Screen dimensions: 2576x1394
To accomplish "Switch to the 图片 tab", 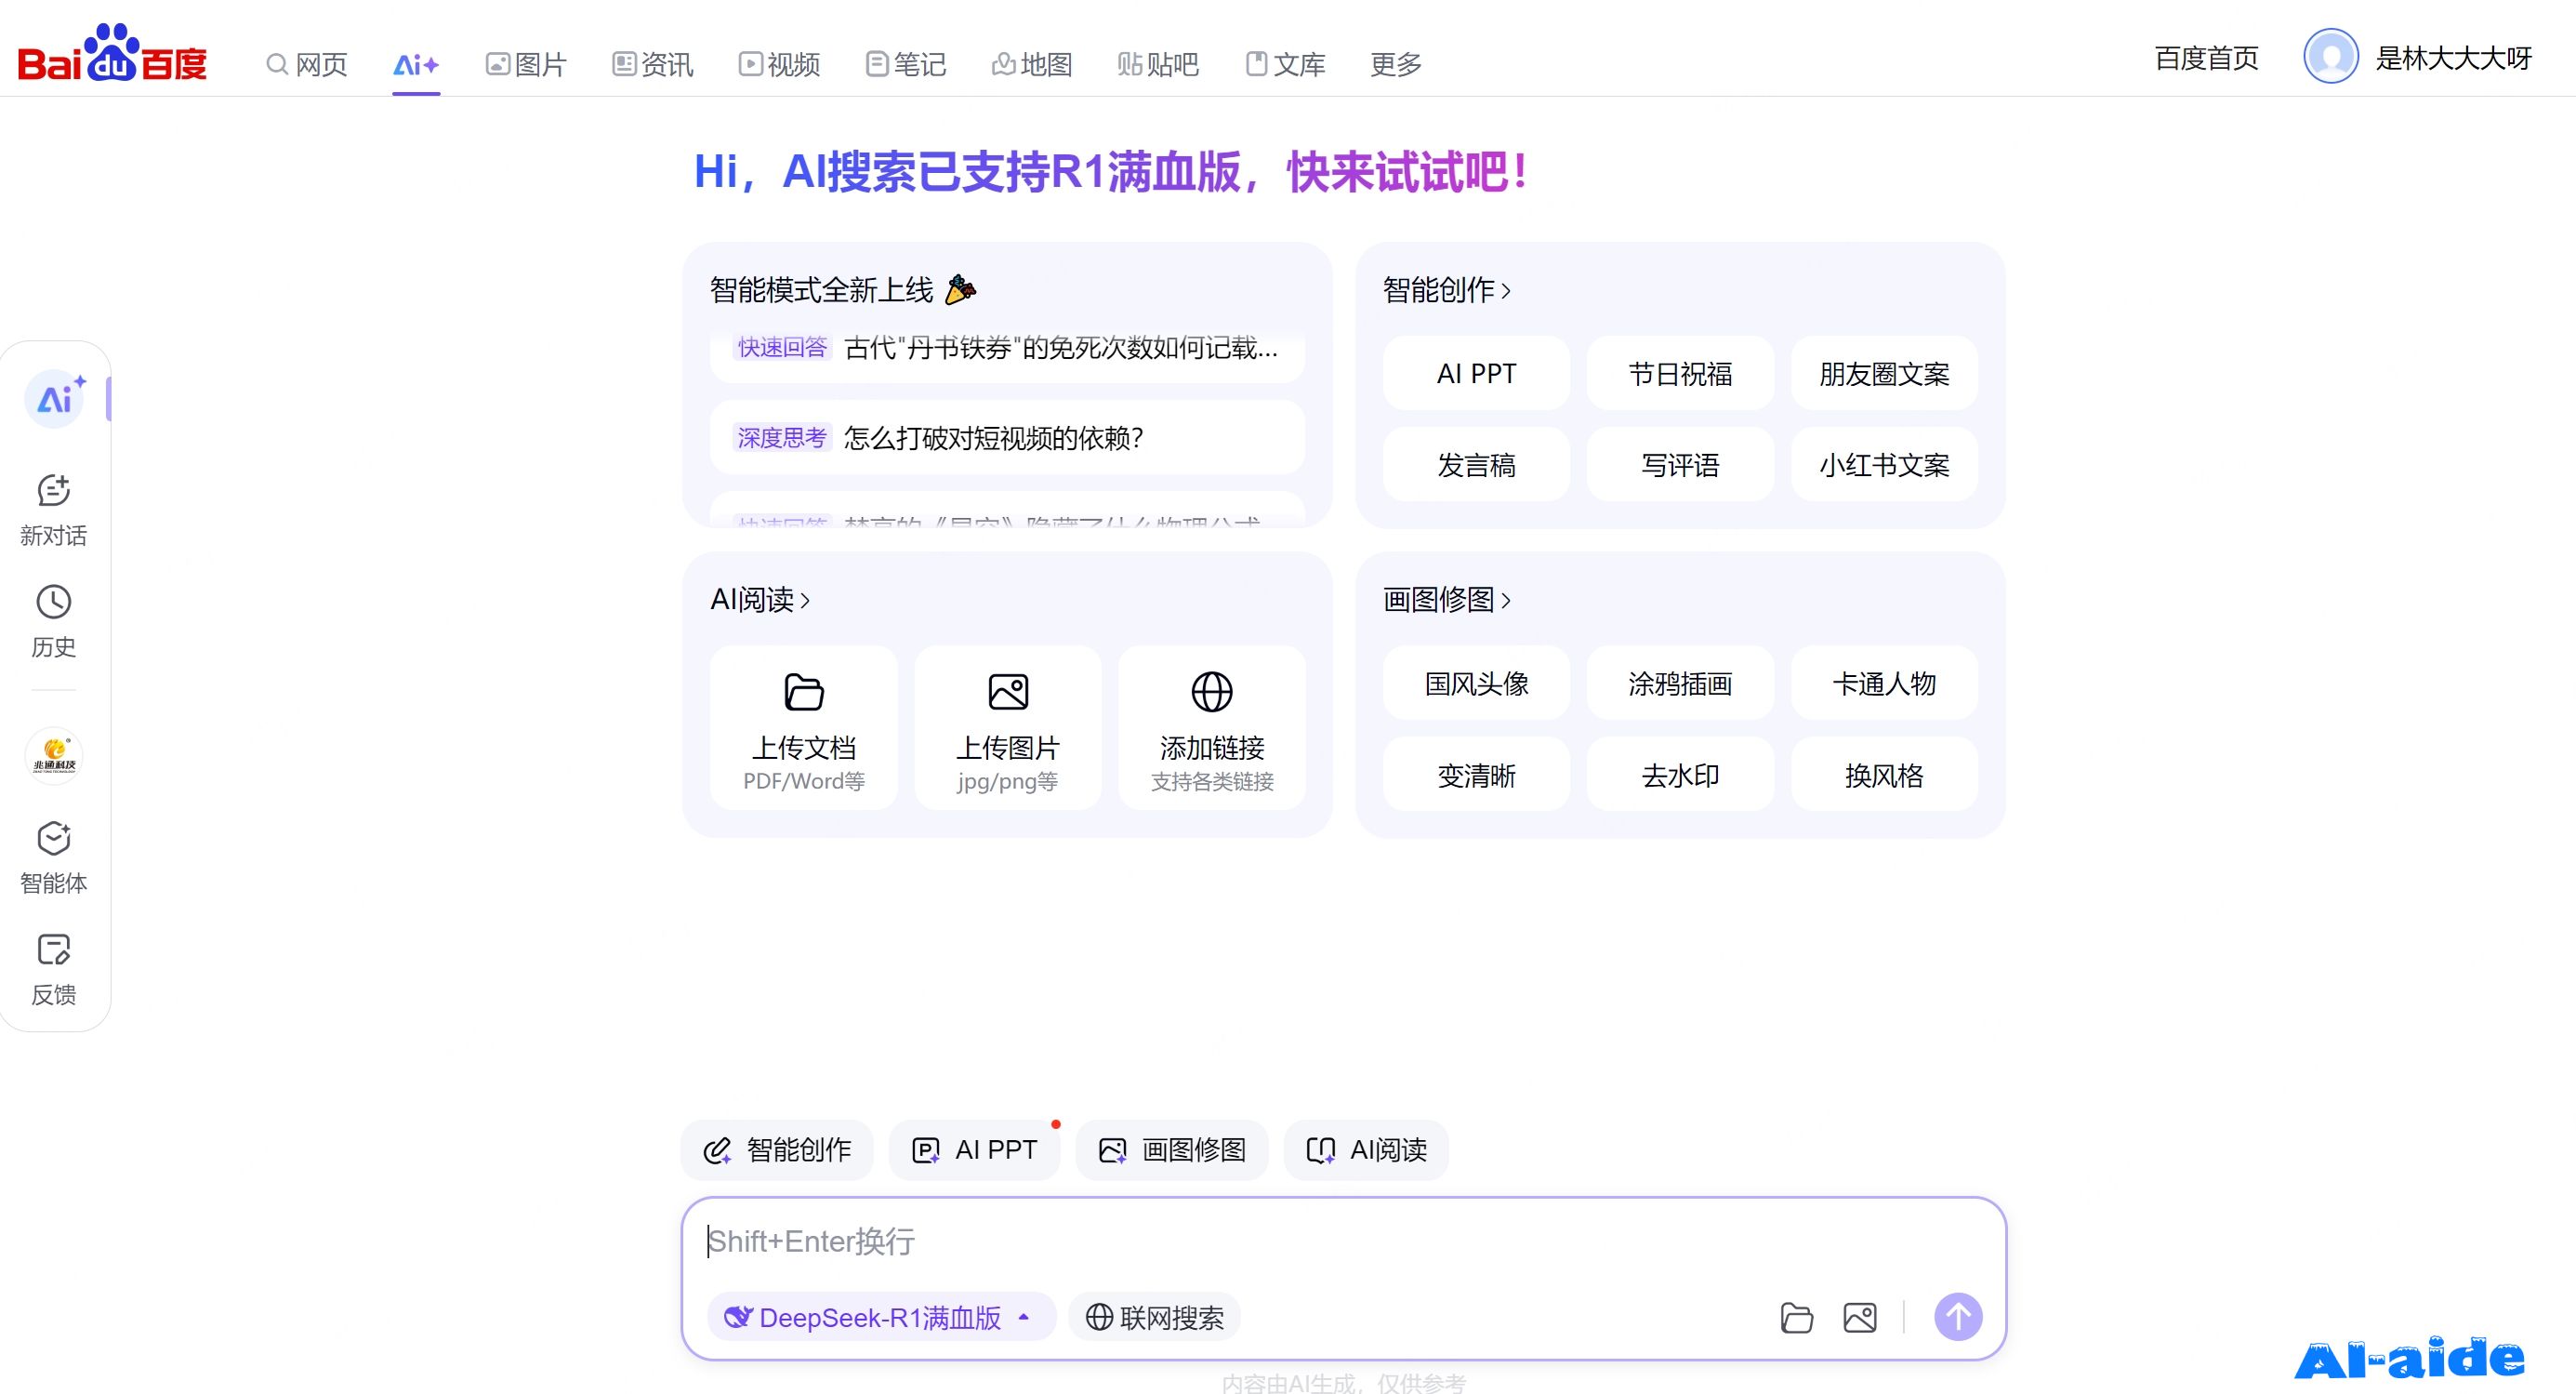I will click(x=526, y=65).
